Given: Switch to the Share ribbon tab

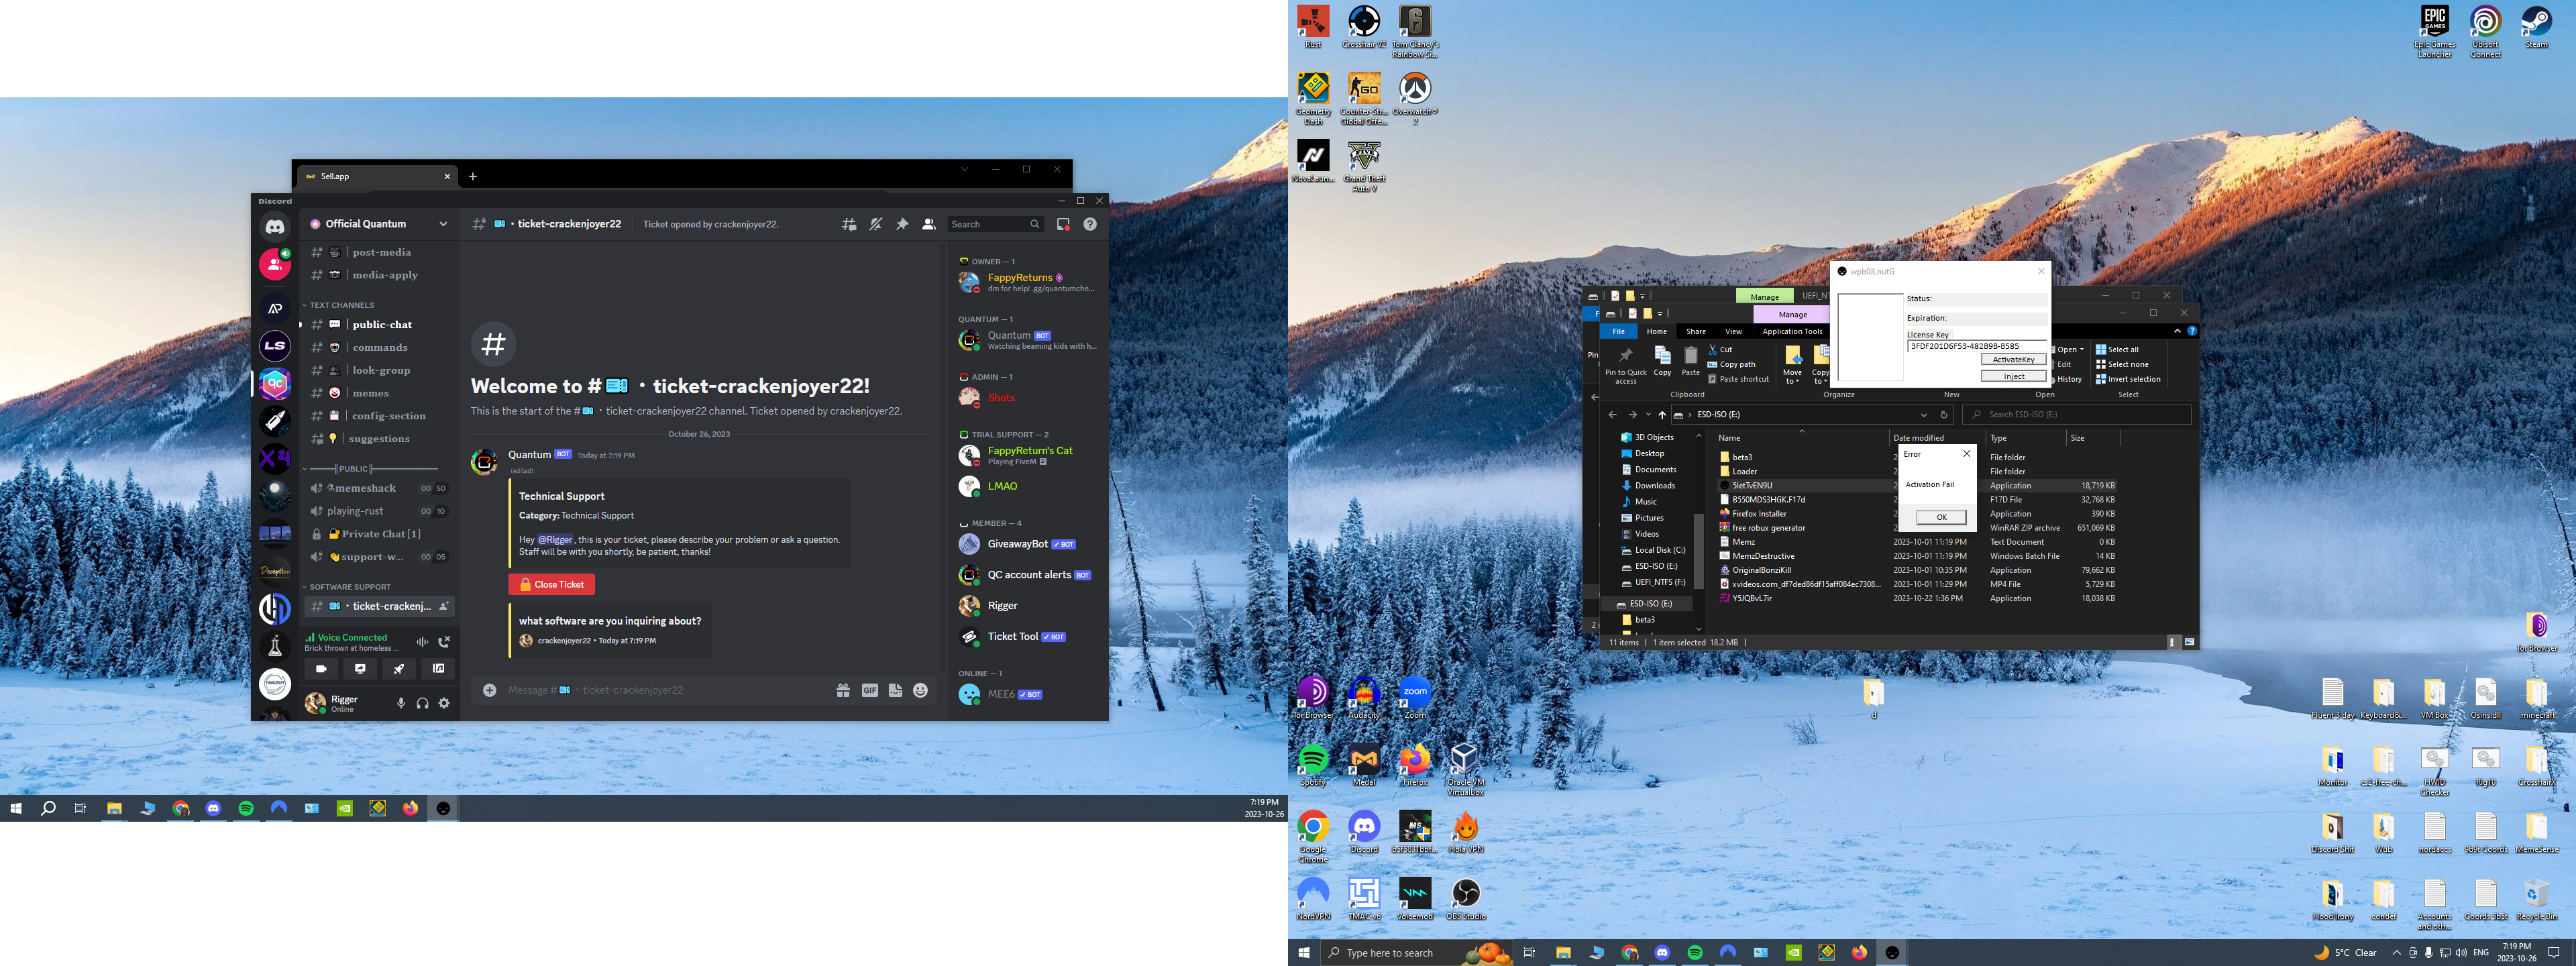Looking at the screenshot, I should (1696, 331).
